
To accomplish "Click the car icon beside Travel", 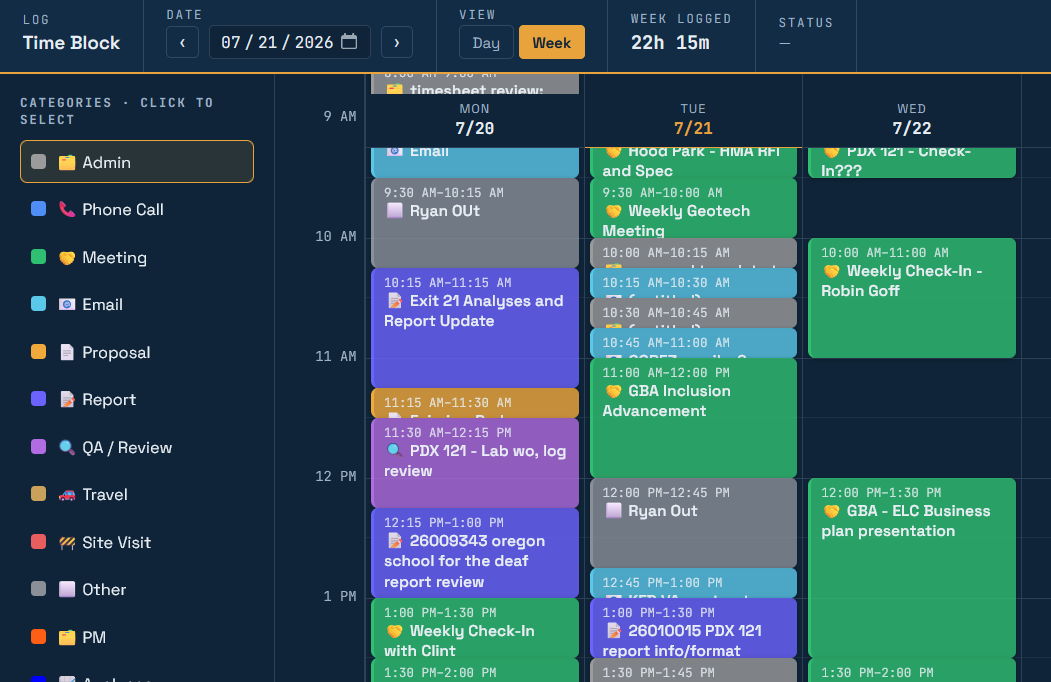I will [67, 495].
